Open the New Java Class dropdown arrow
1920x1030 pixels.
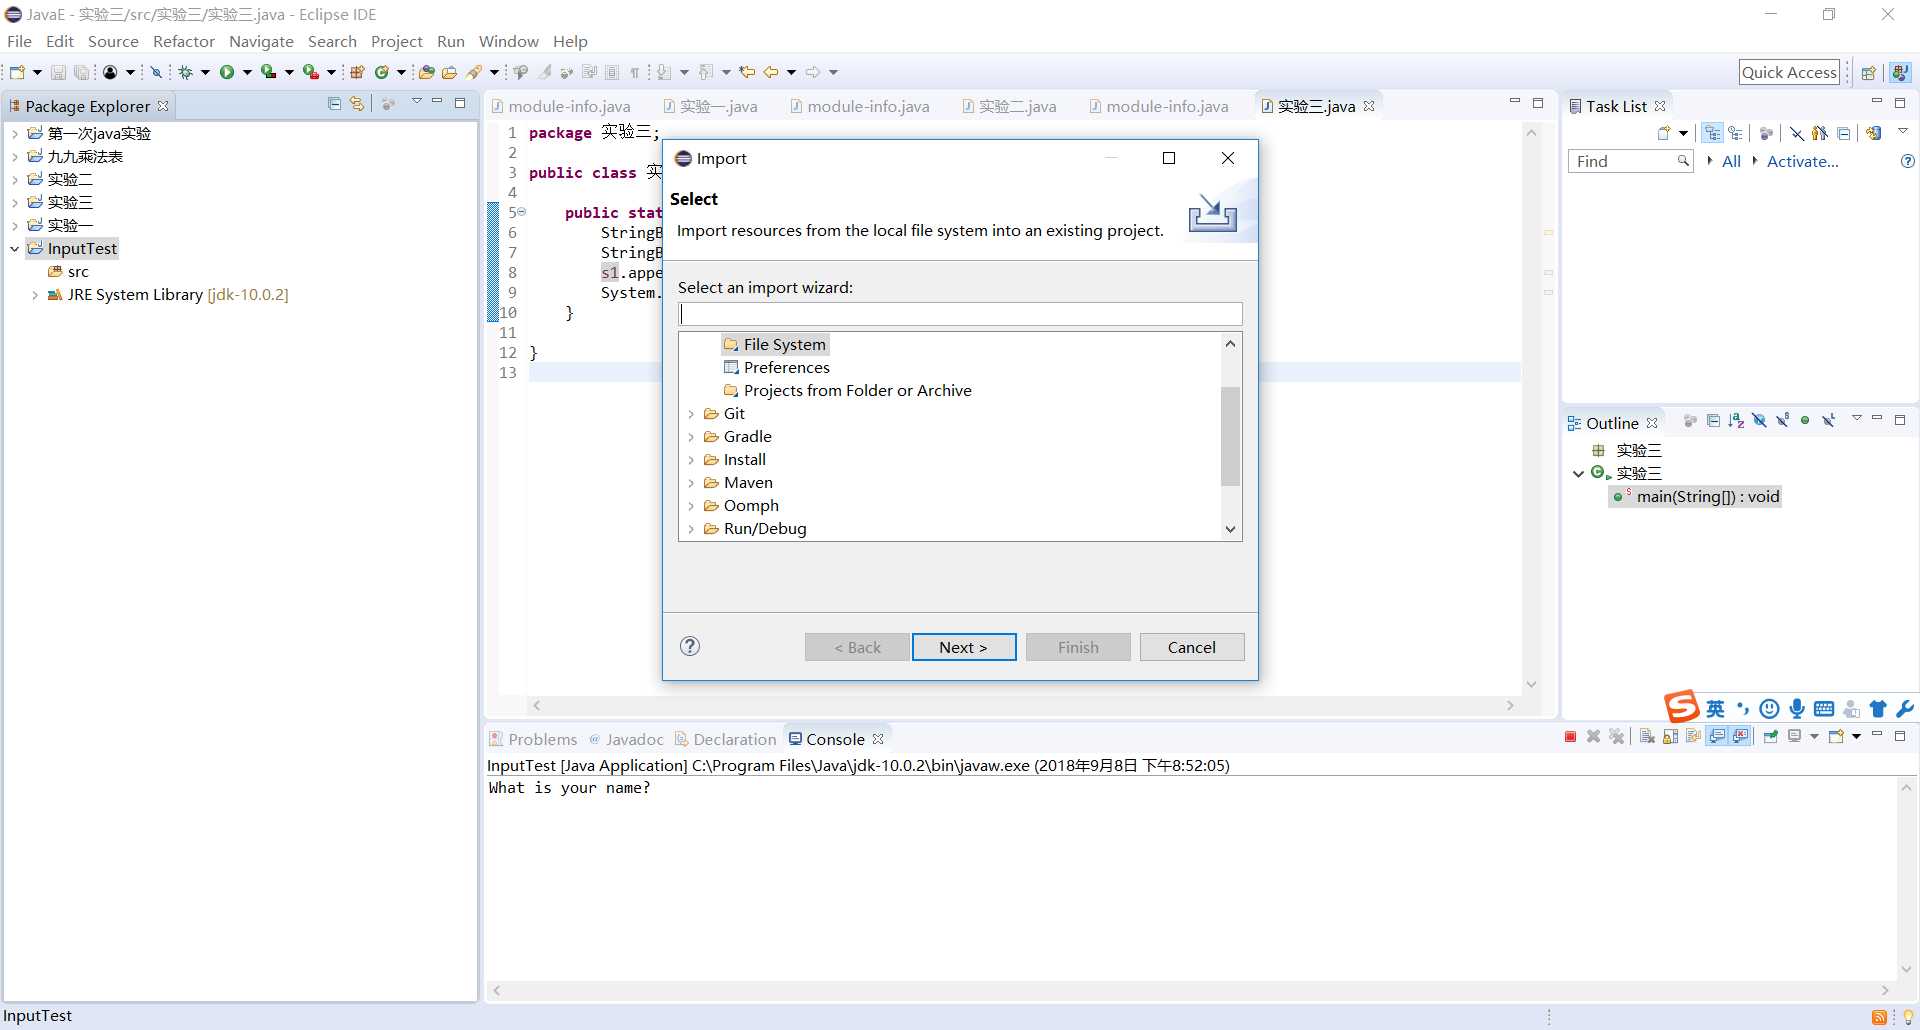coord(401,72)
